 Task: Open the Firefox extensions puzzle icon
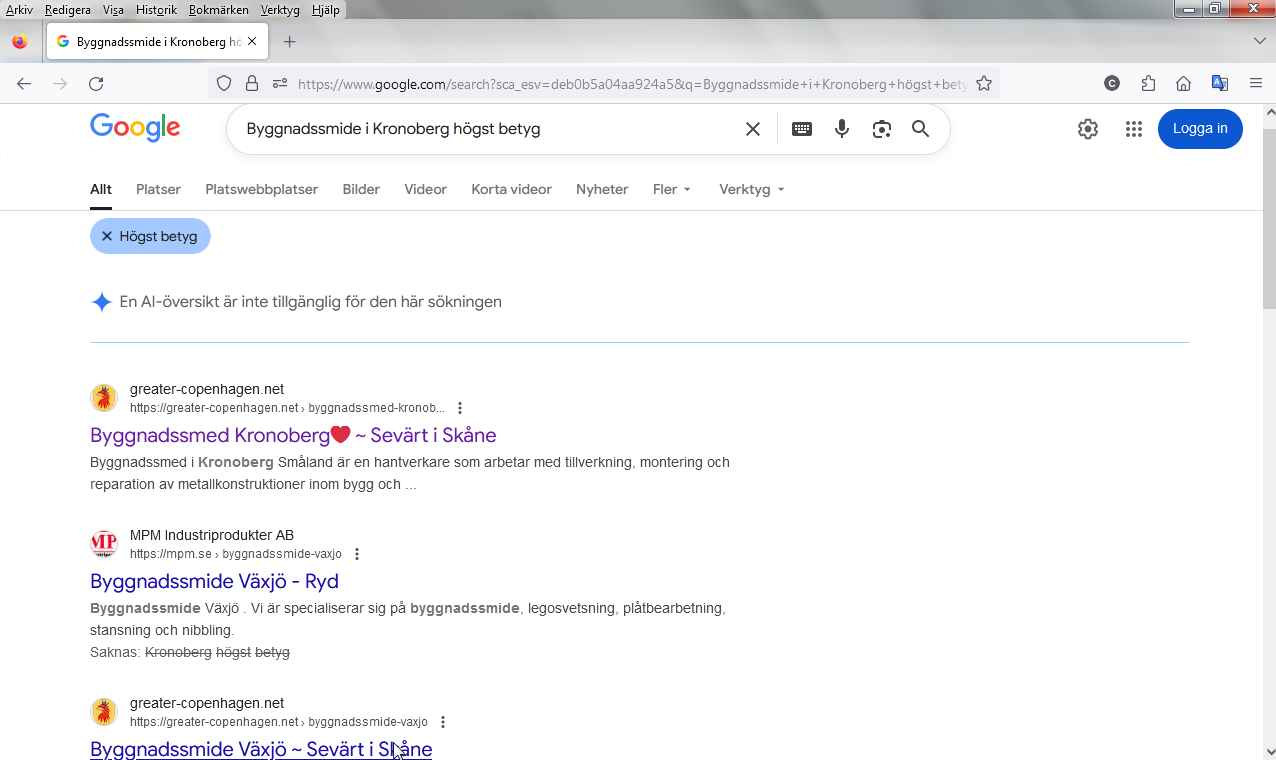(1148, 84)
